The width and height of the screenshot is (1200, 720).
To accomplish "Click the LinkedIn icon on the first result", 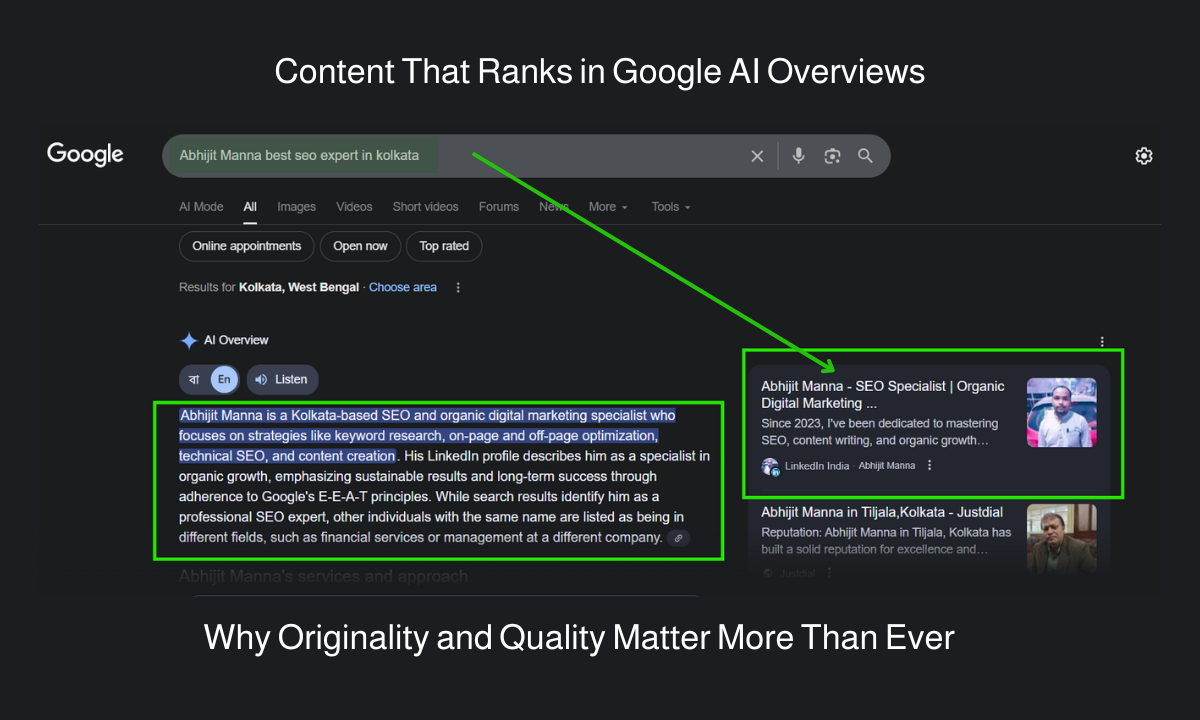I will (x=769, y=465).
